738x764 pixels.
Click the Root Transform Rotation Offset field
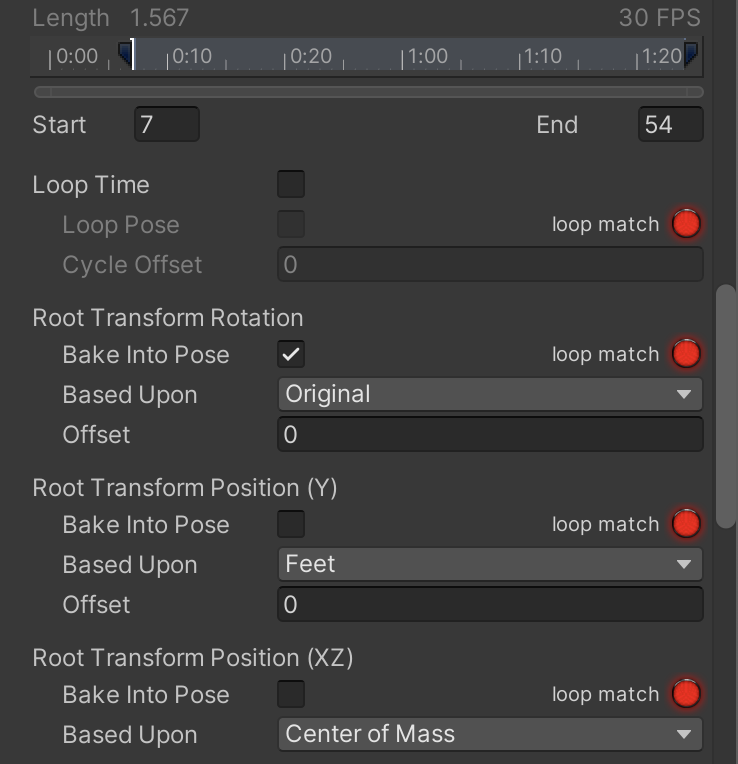pos(489,435)
